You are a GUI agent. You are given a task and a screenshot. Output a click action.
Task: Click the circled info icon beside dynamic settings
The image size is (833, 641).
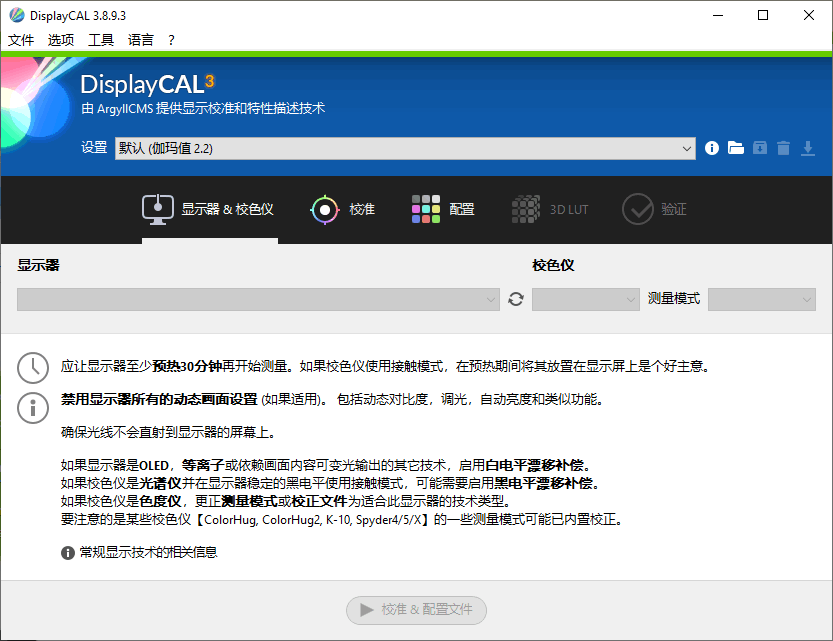tap(33, 408)
